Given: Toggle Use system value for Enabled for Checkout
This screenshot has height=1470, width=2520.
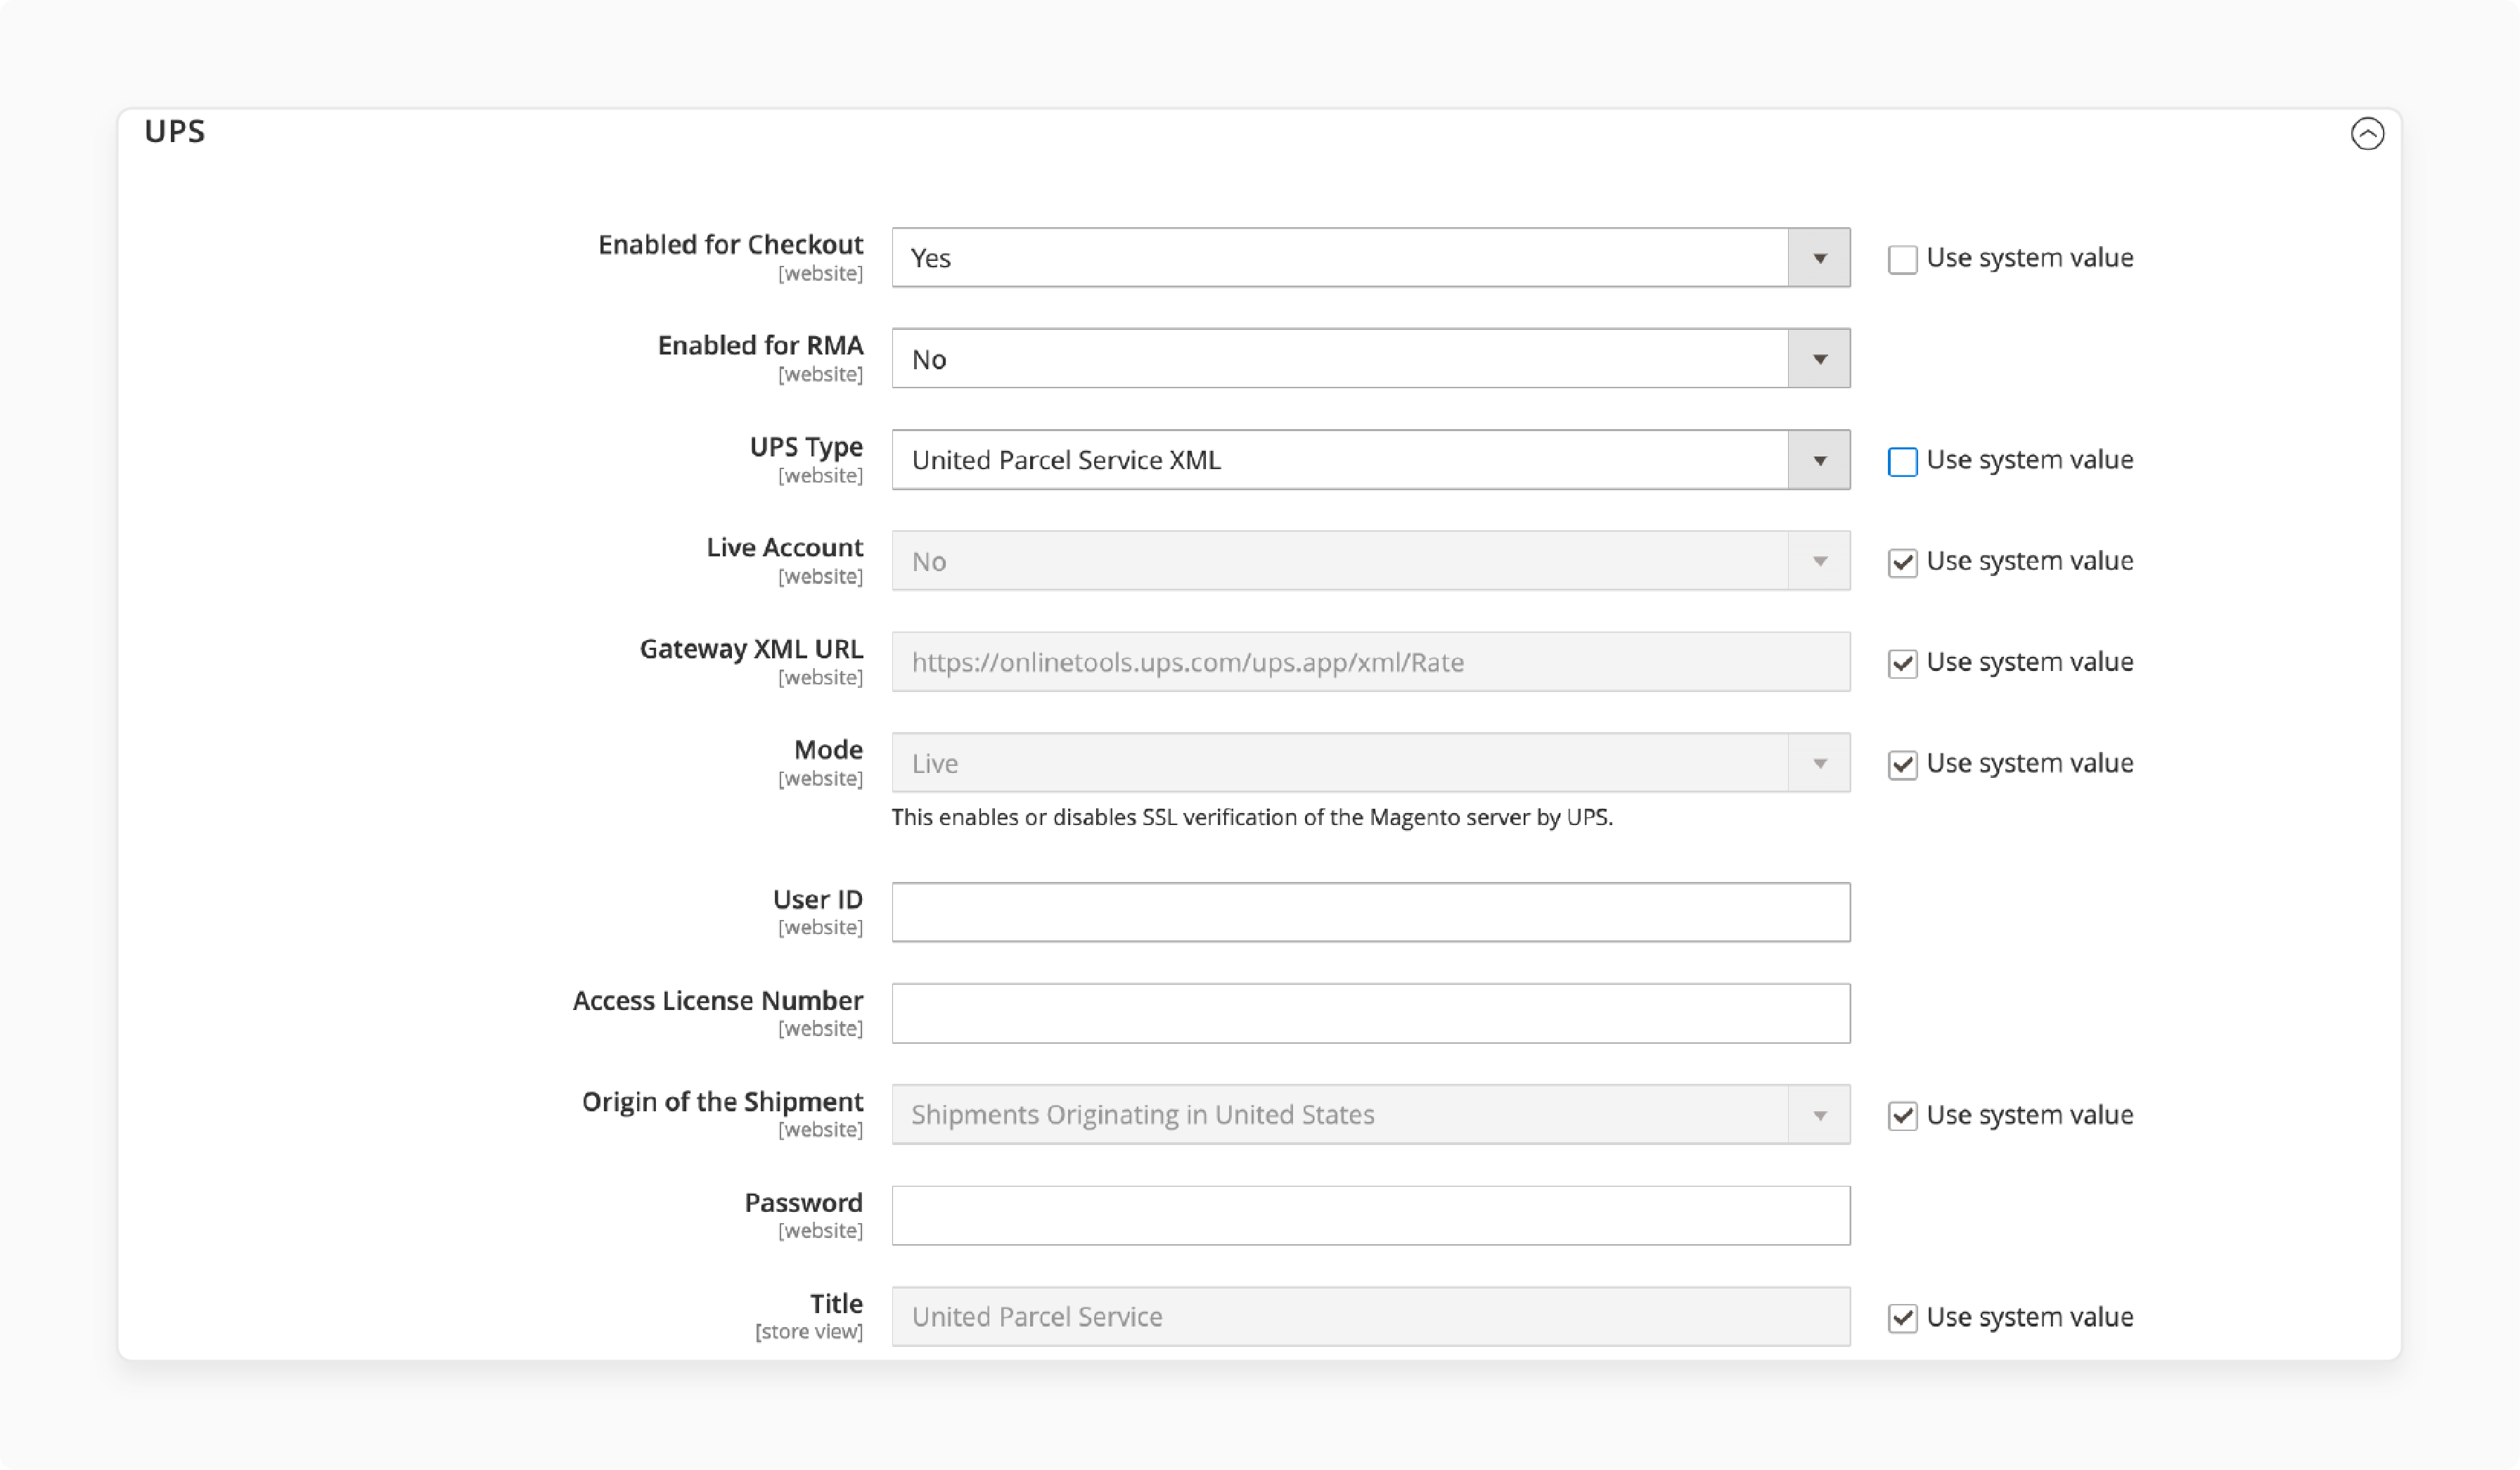Looking at the screenshot, I should (1902, 259).
